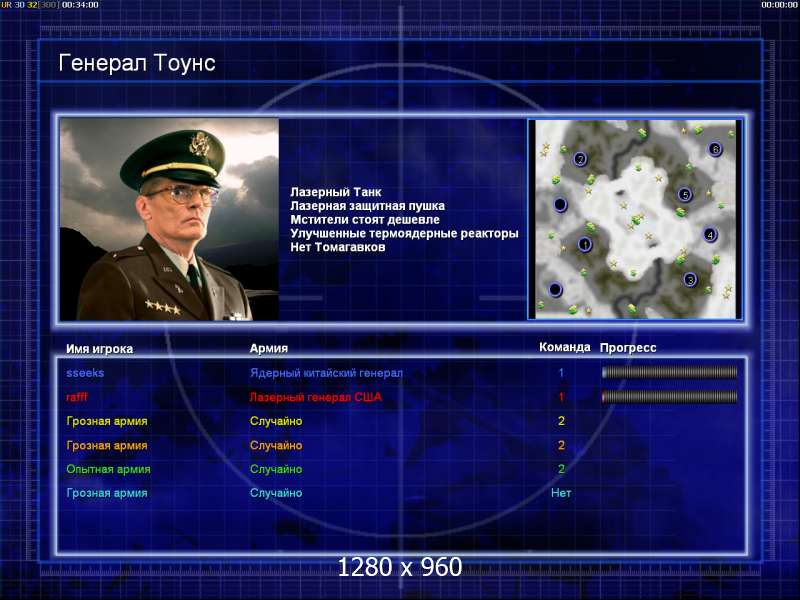Image resolution: width=800 pixels, height=600 pixels.
Task: Select start position 3 on the minimap
Action: (x=690, y=280)
